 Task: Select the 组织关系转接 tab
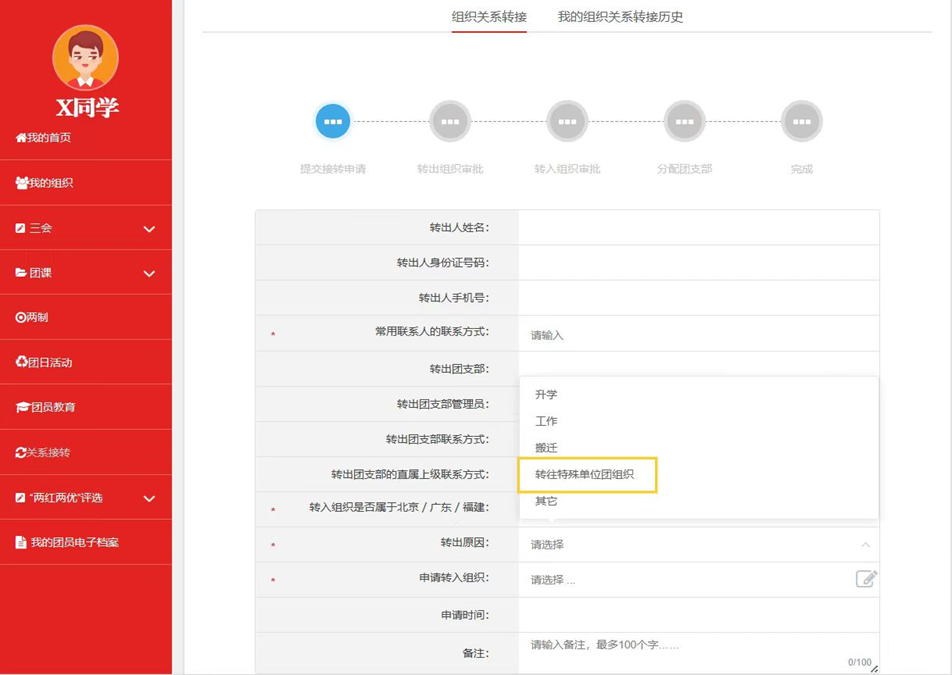[x=488, y=17]
